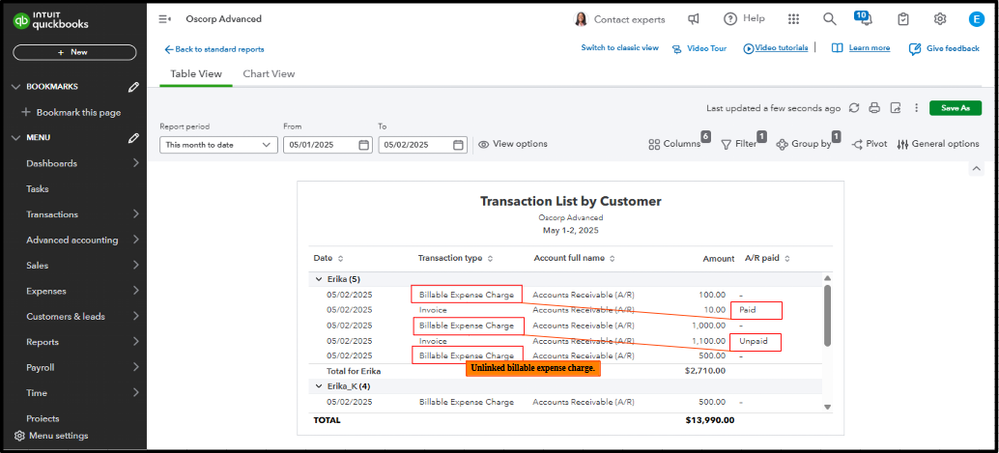The height and width of the screenshot is (453, 999).
Task: Open Reports in the side menu
Action: tap(42, 342)
